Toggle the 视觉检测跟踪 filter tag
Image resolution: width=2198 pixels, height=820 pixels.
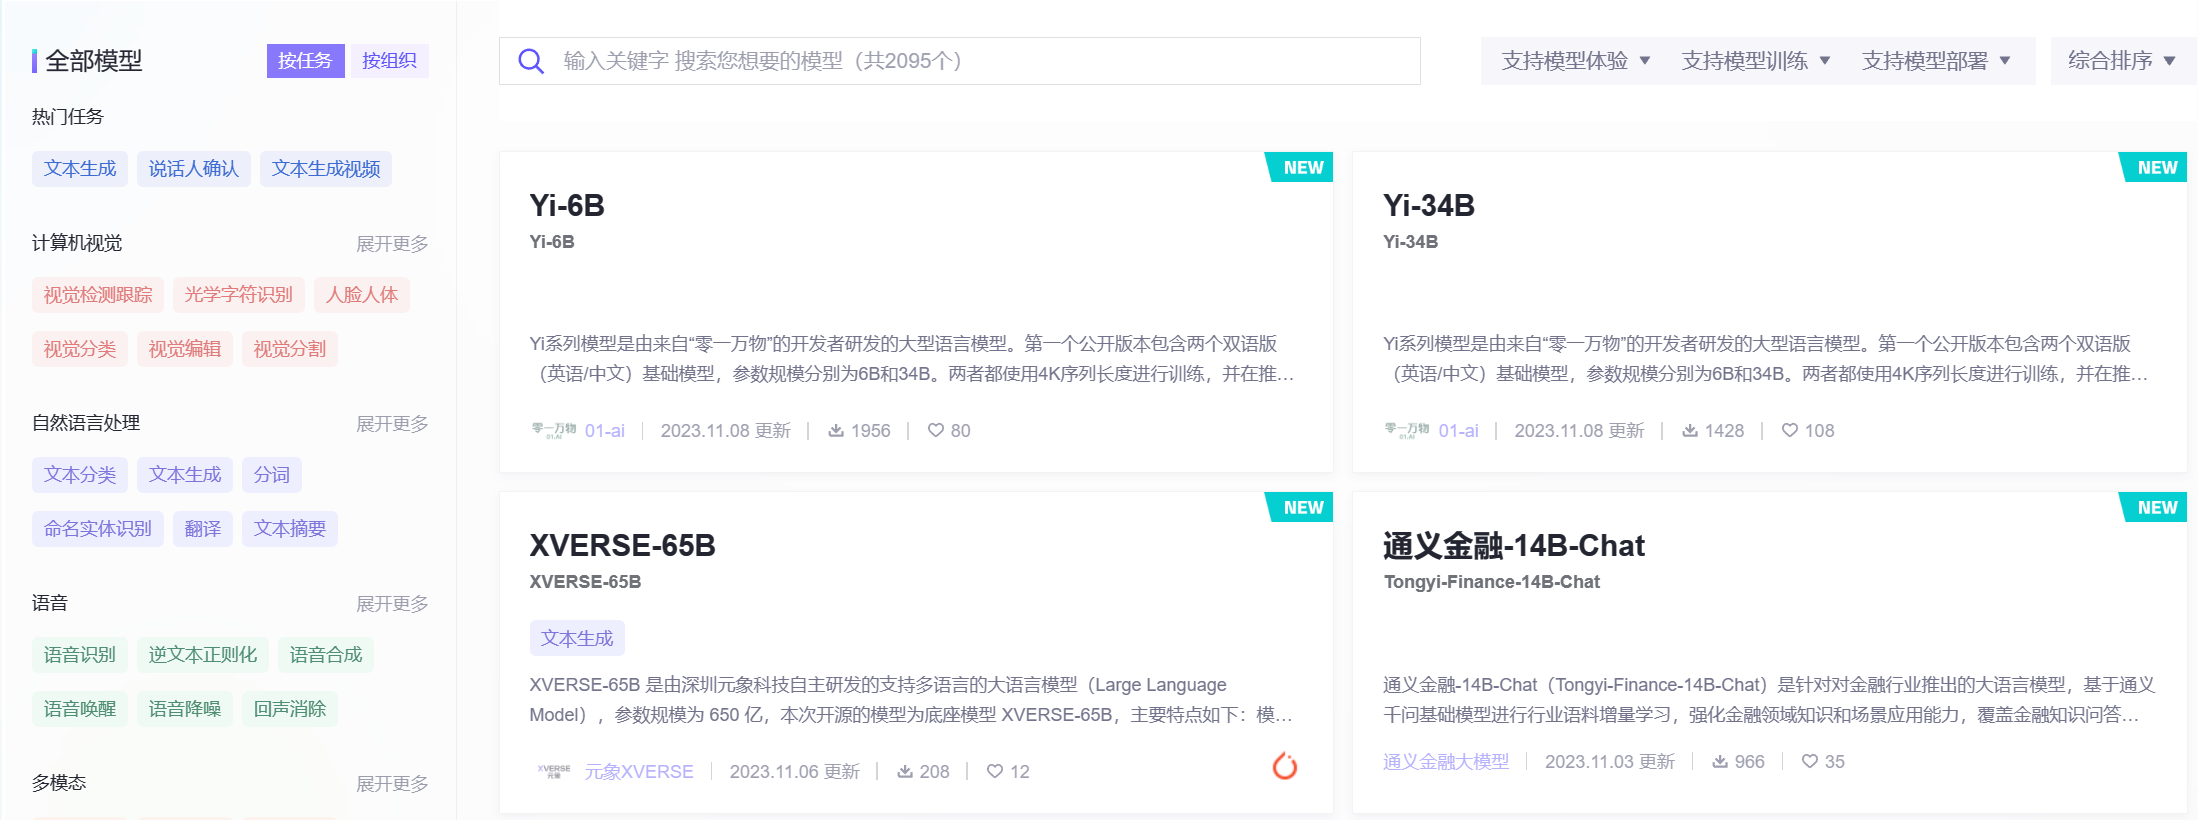[98, 295]
